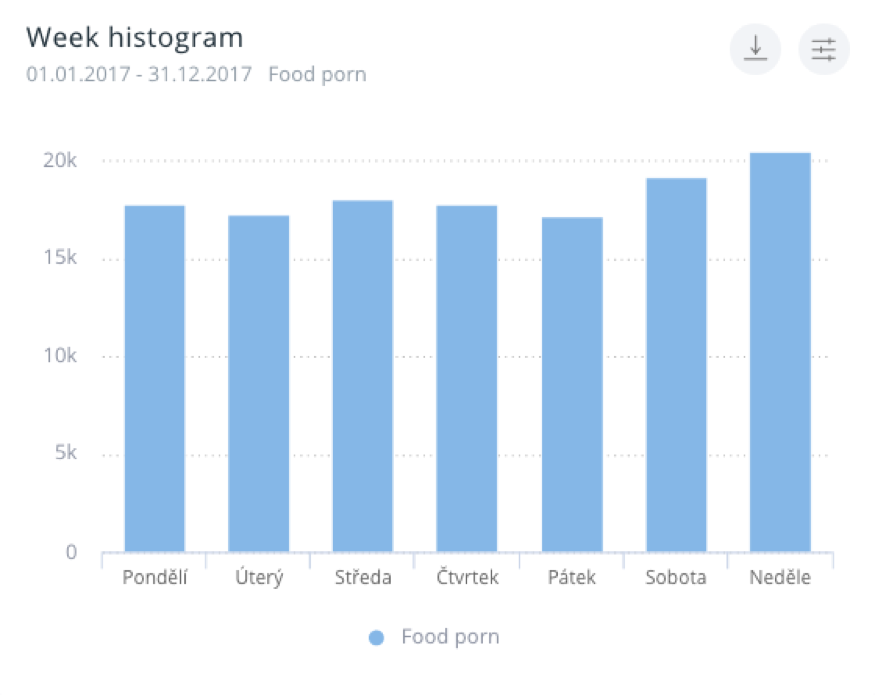Click the Neděle axis label
This screenshot has width=875, height=695.
click(x=780, y=578)
